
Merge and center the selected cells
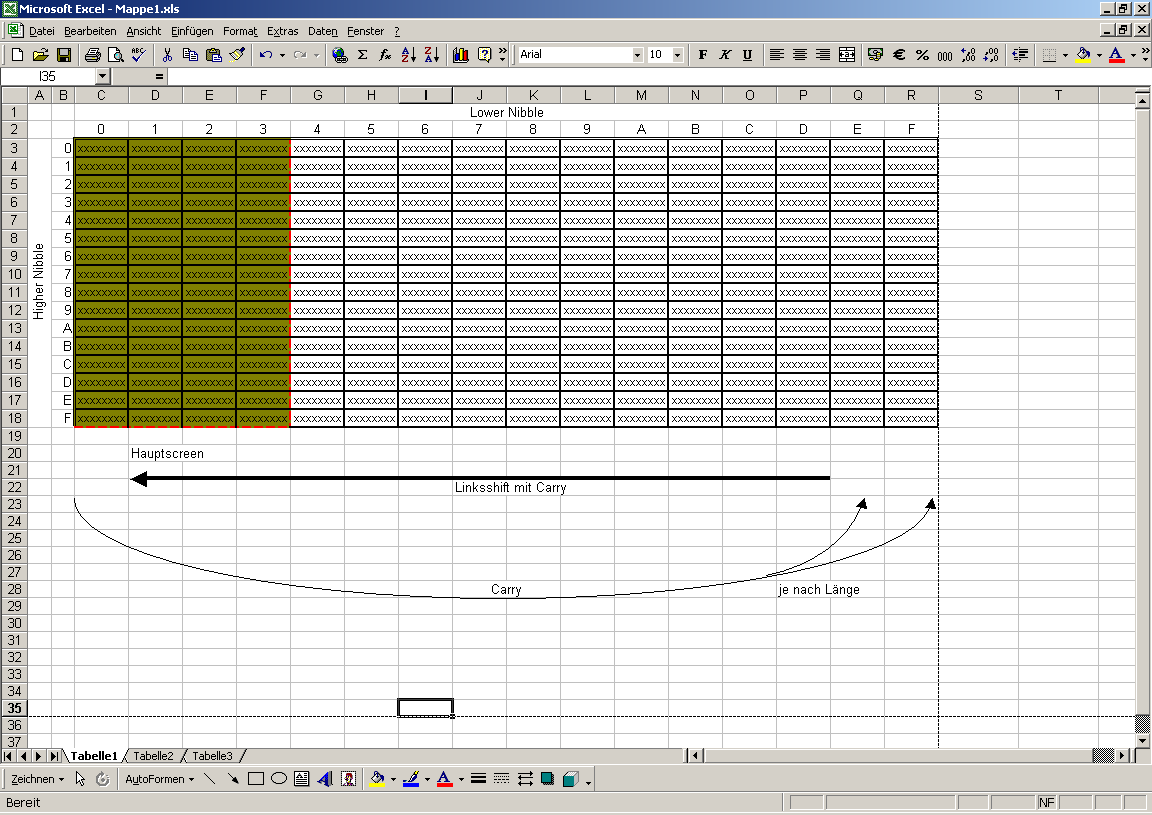[x=847, y=54]
